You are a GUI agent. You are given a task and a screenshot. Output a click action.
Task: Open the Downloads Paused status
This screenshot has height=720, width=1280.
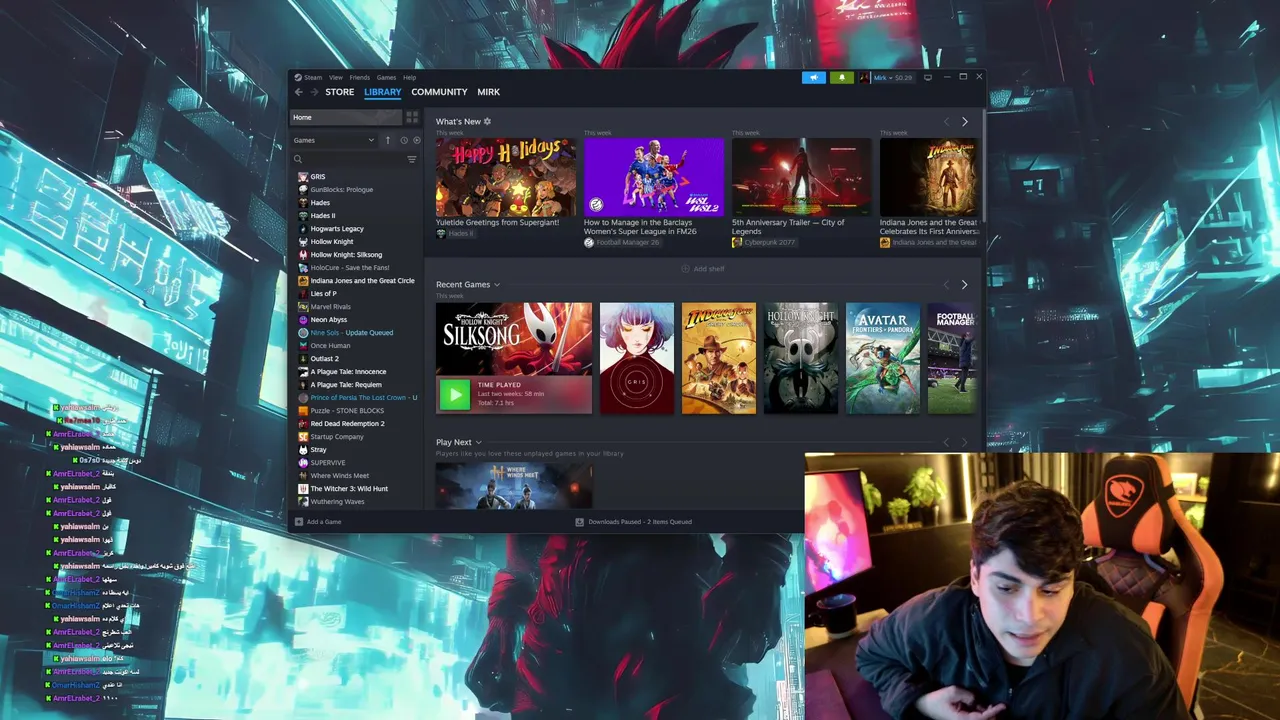pos(634,522)
